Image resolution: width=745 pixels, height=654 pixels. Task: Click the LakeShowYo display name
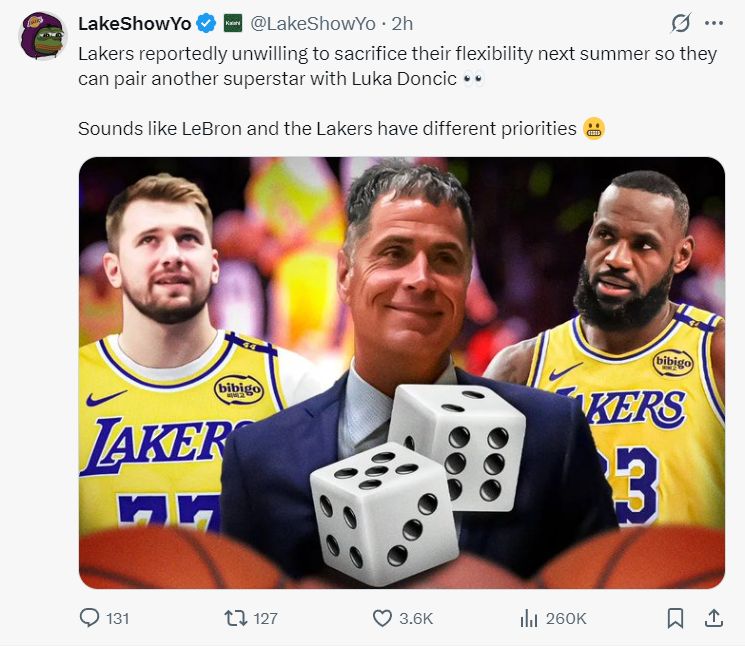pos(135,23)
